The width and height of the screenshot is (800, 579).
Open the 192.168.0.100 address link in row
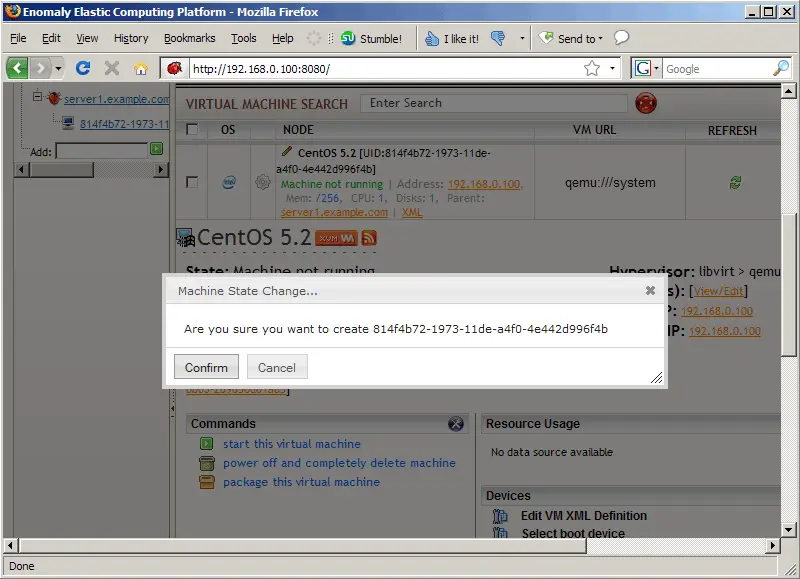pos(484,184)
